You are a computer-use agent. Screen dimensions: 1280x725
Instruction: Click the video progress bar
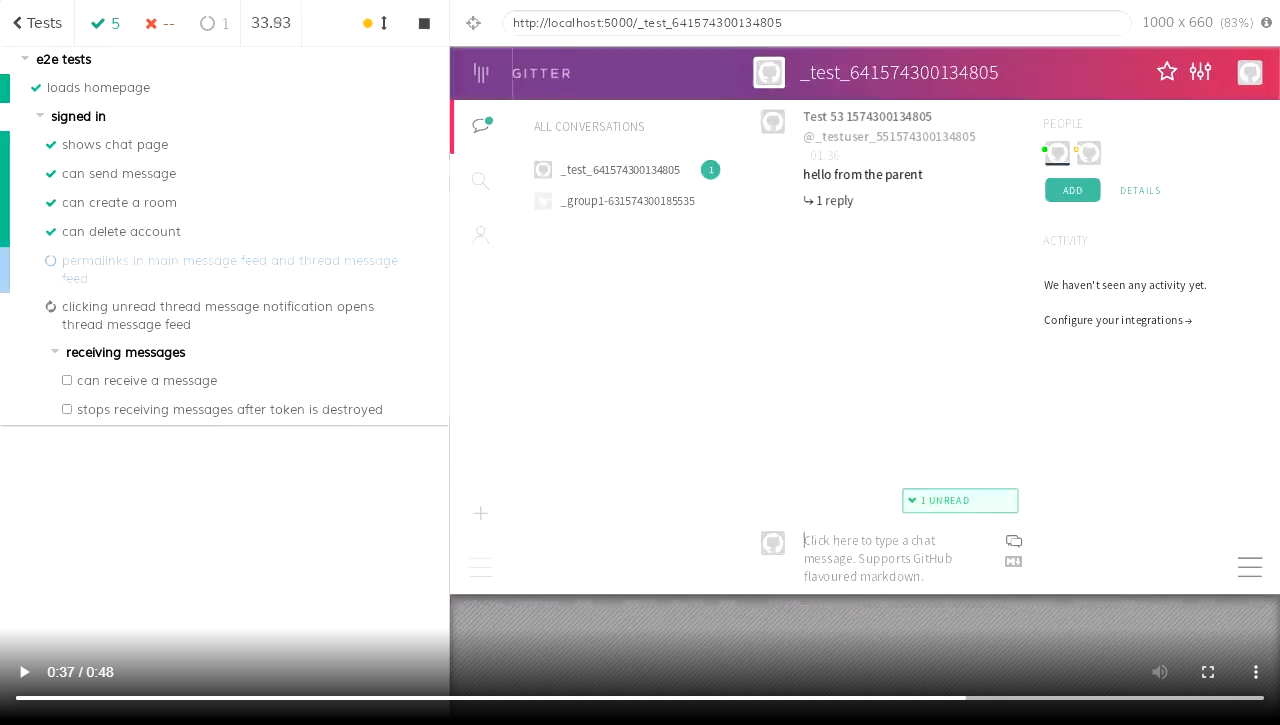point(640,698)
